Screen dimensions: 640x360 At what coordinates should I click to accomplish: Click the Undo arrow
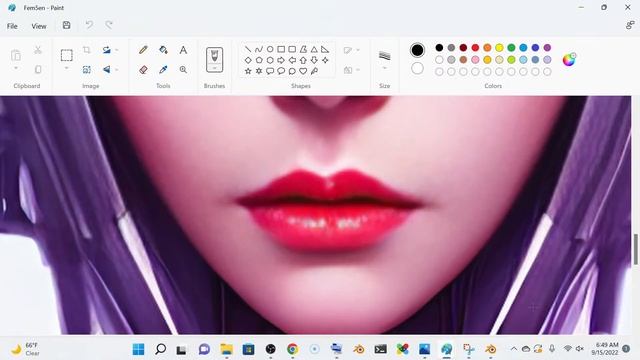pyautogui.click(x=89, y=25)
